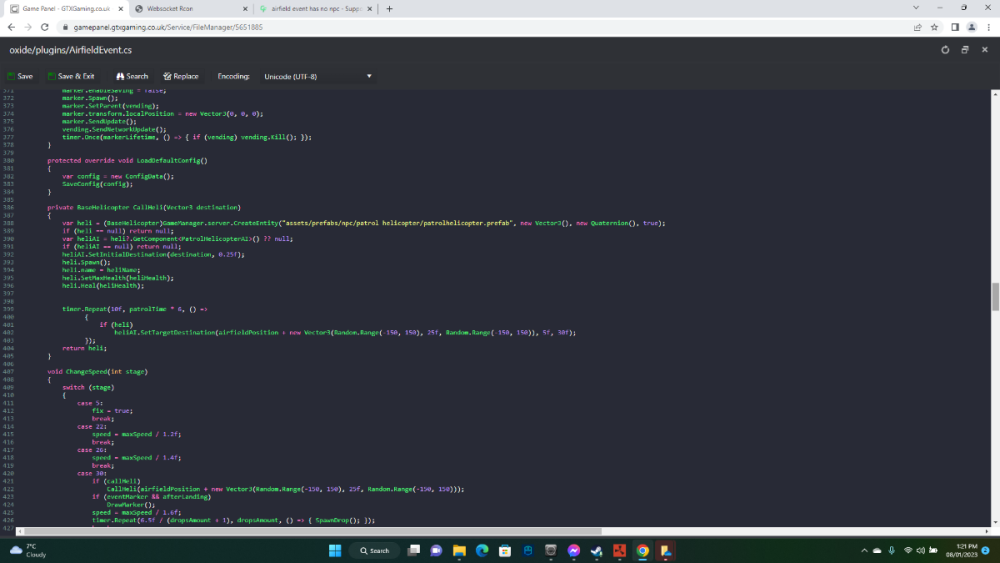Close the Websocket Rcon tab
The image size is (1000, 563).
click(245, 9)
